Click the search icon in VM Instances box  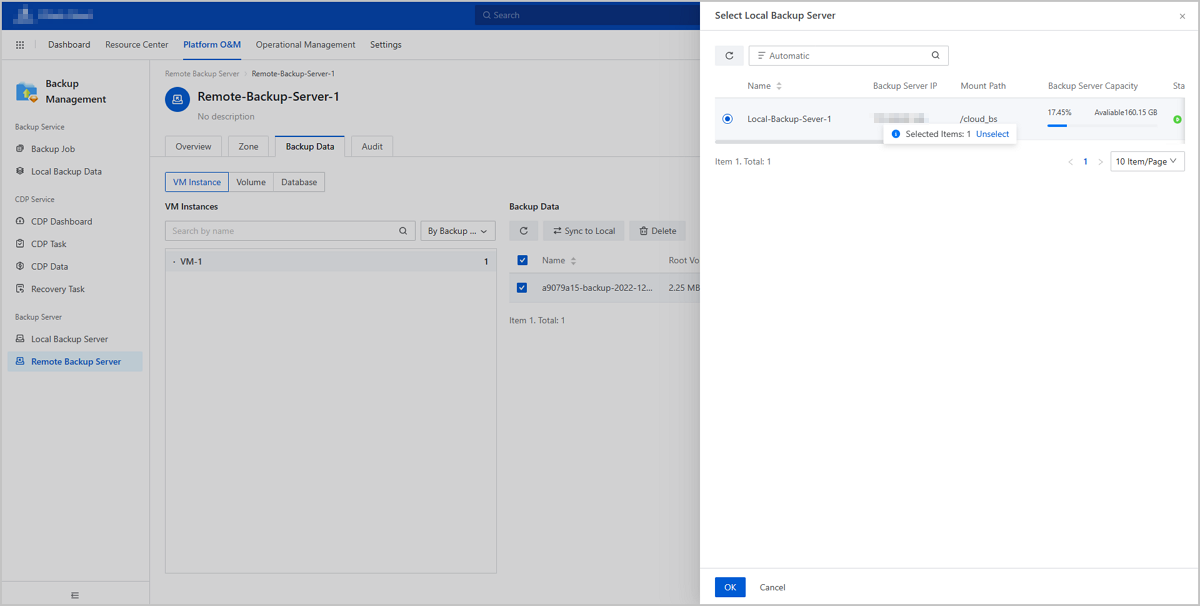click(x=404, y=231)
